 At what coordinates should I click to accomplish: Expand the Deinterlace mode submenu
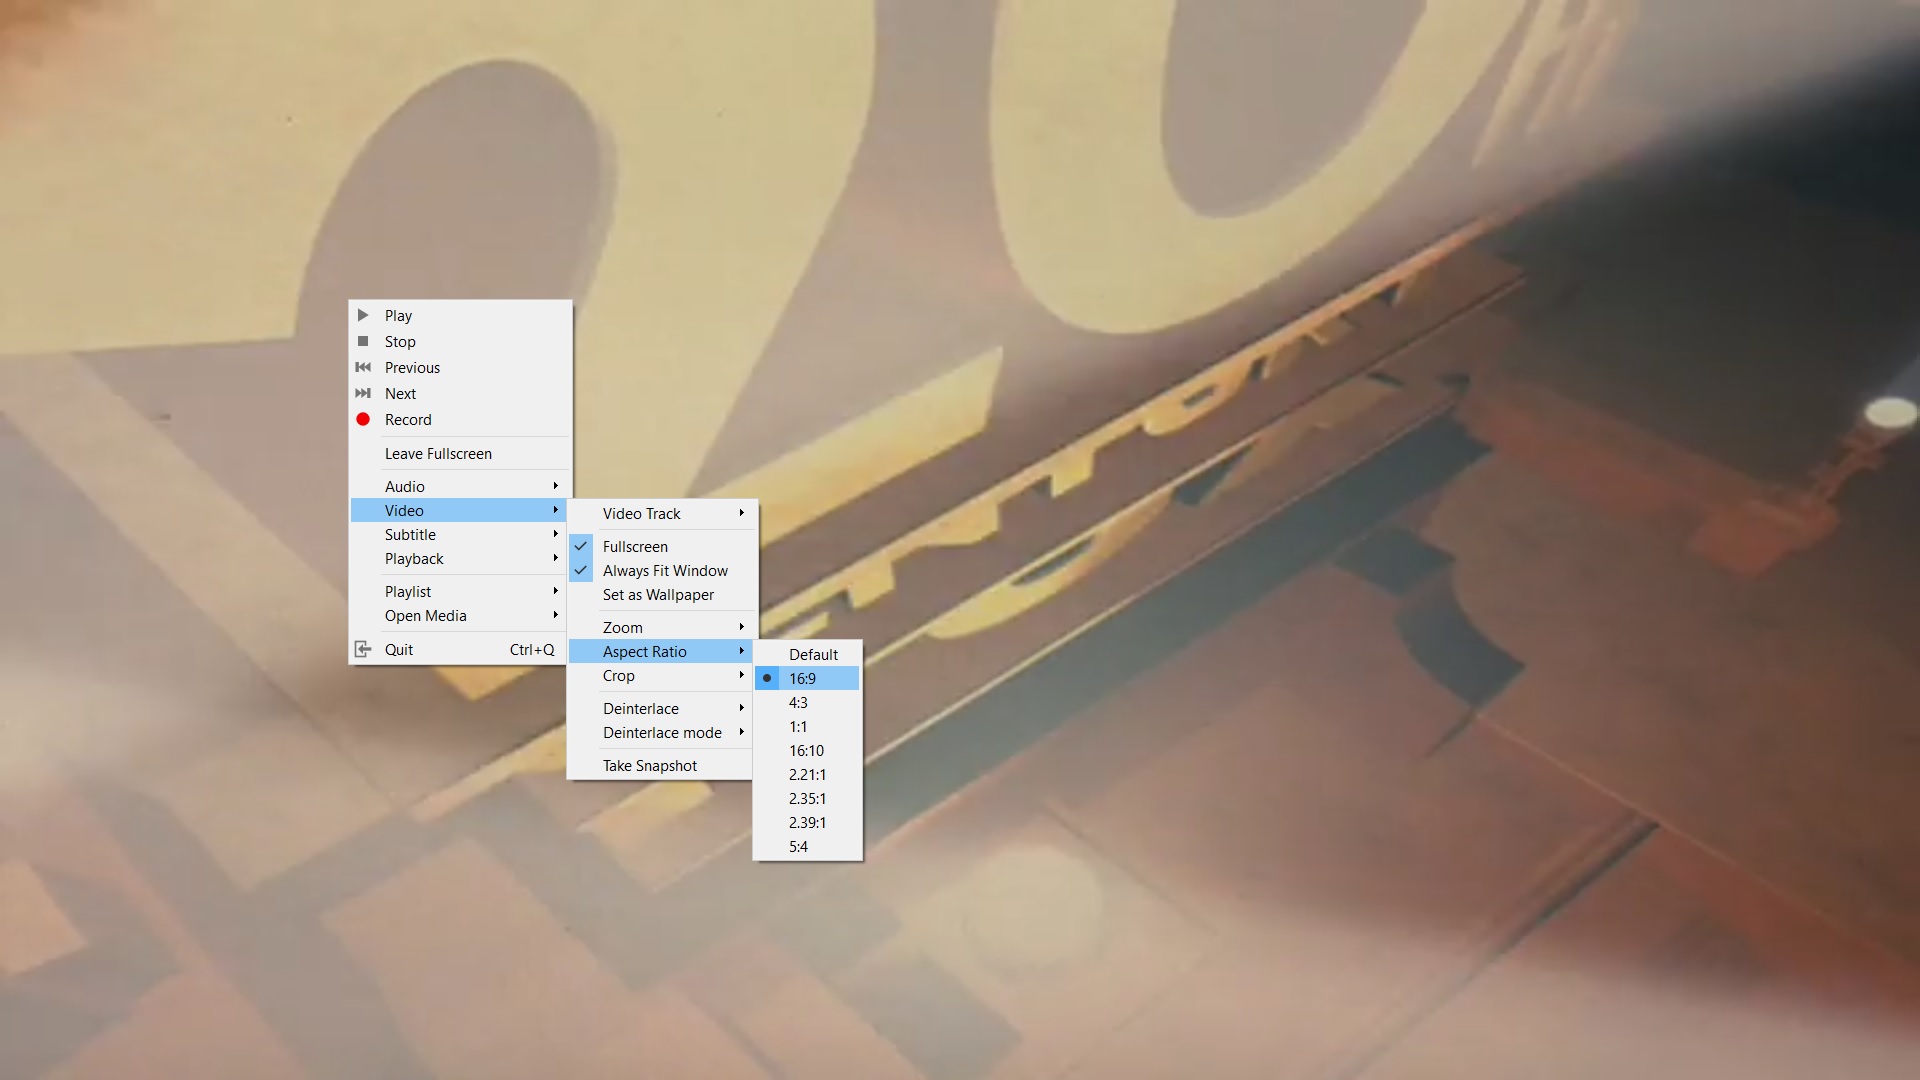point(660,732)
